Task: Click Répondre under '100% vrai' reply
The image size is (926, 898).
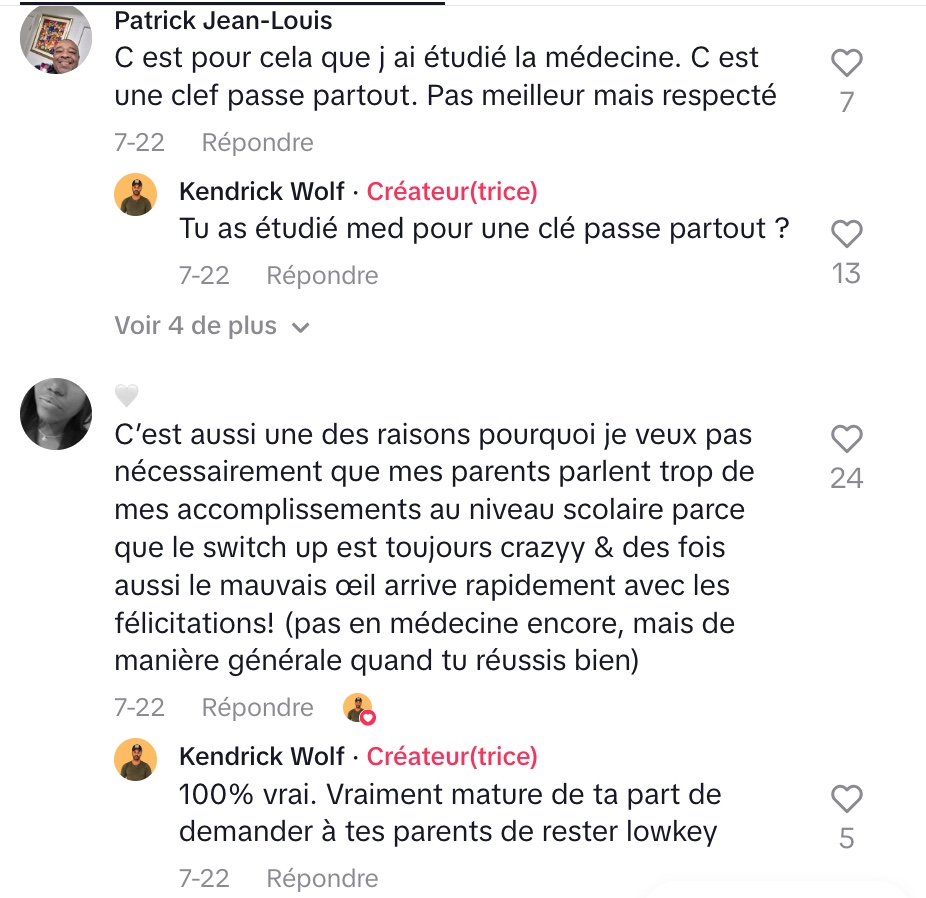Action: click(x=322, y=879)
